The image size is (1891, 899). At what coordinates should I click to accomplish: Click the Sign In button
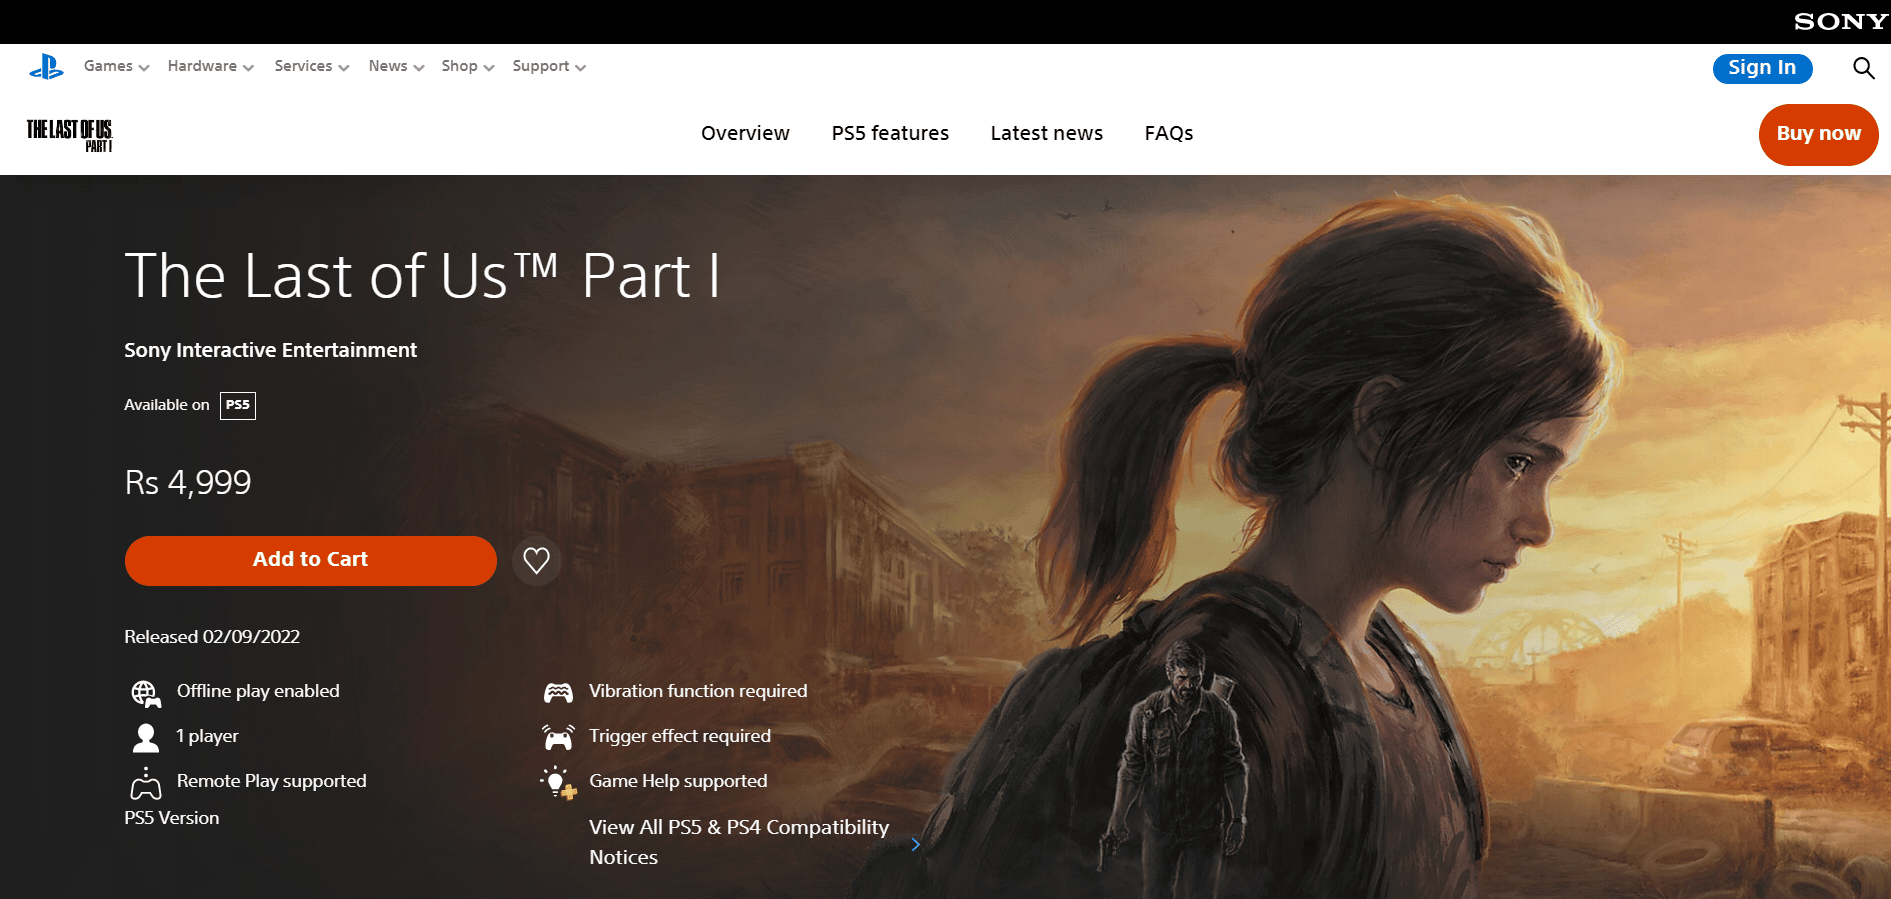[1762, 68]
